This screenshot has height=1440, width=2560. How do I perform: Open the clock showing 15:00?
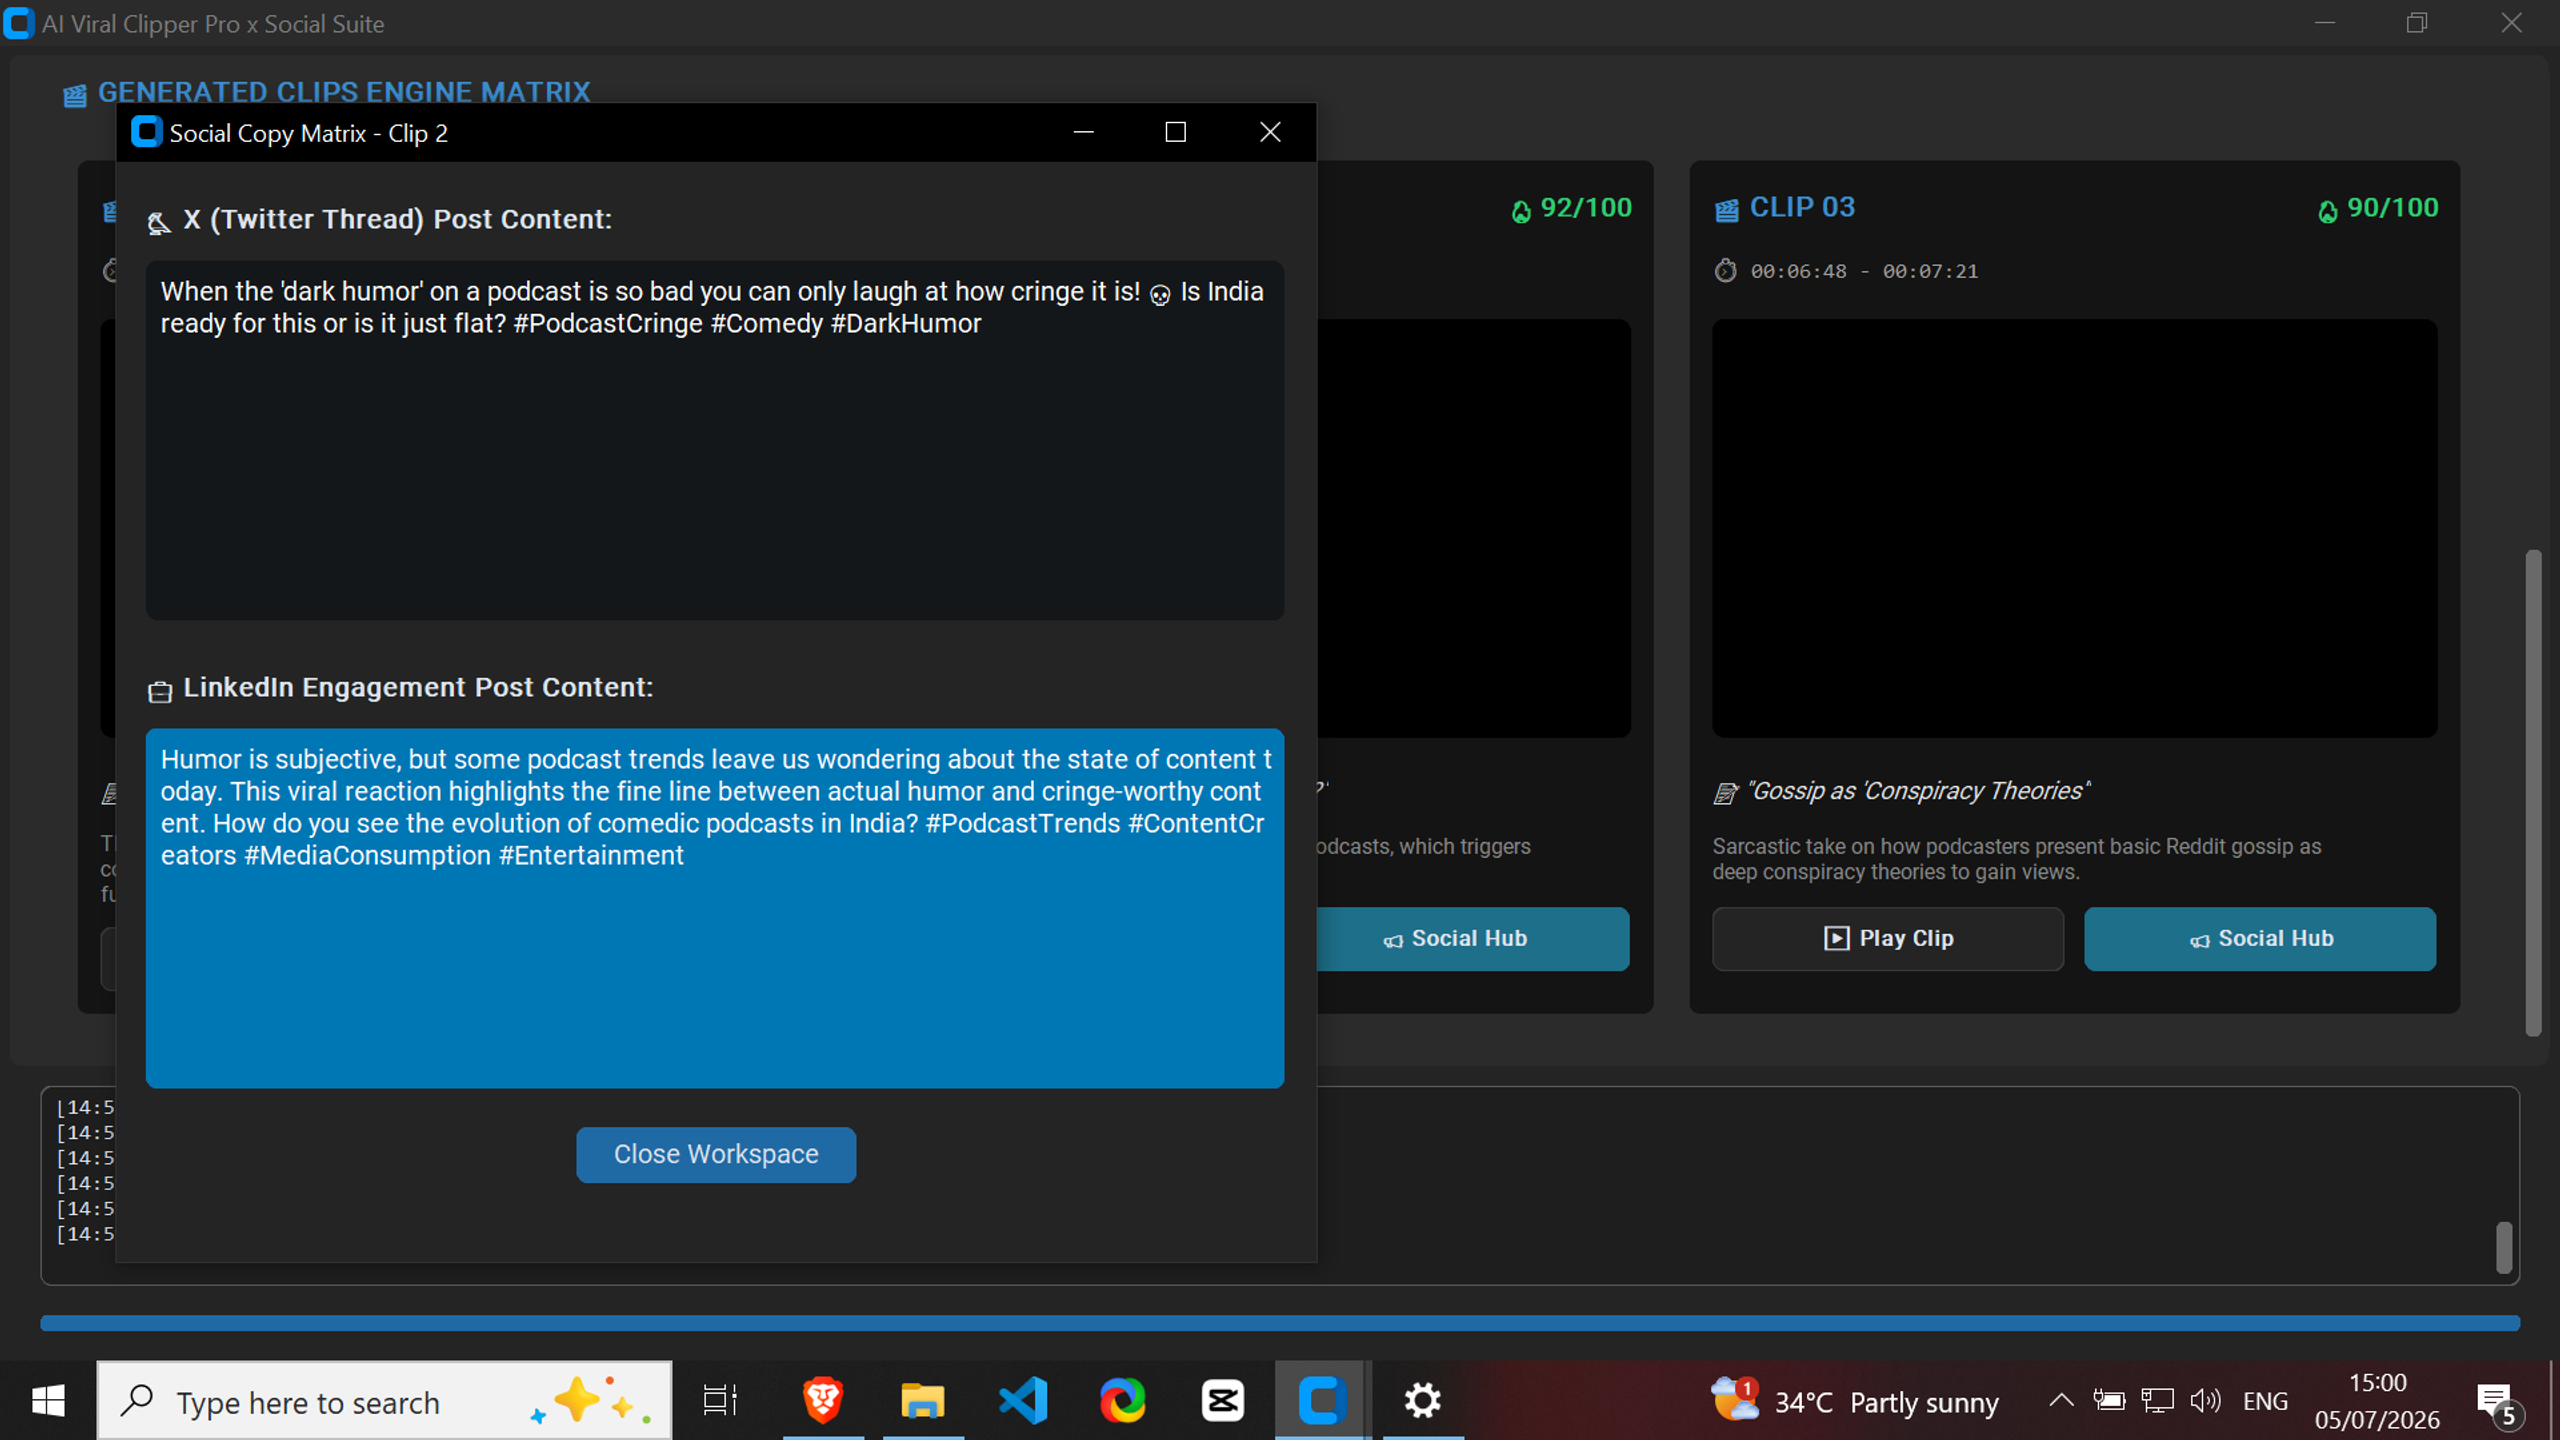(2377, 1401)
